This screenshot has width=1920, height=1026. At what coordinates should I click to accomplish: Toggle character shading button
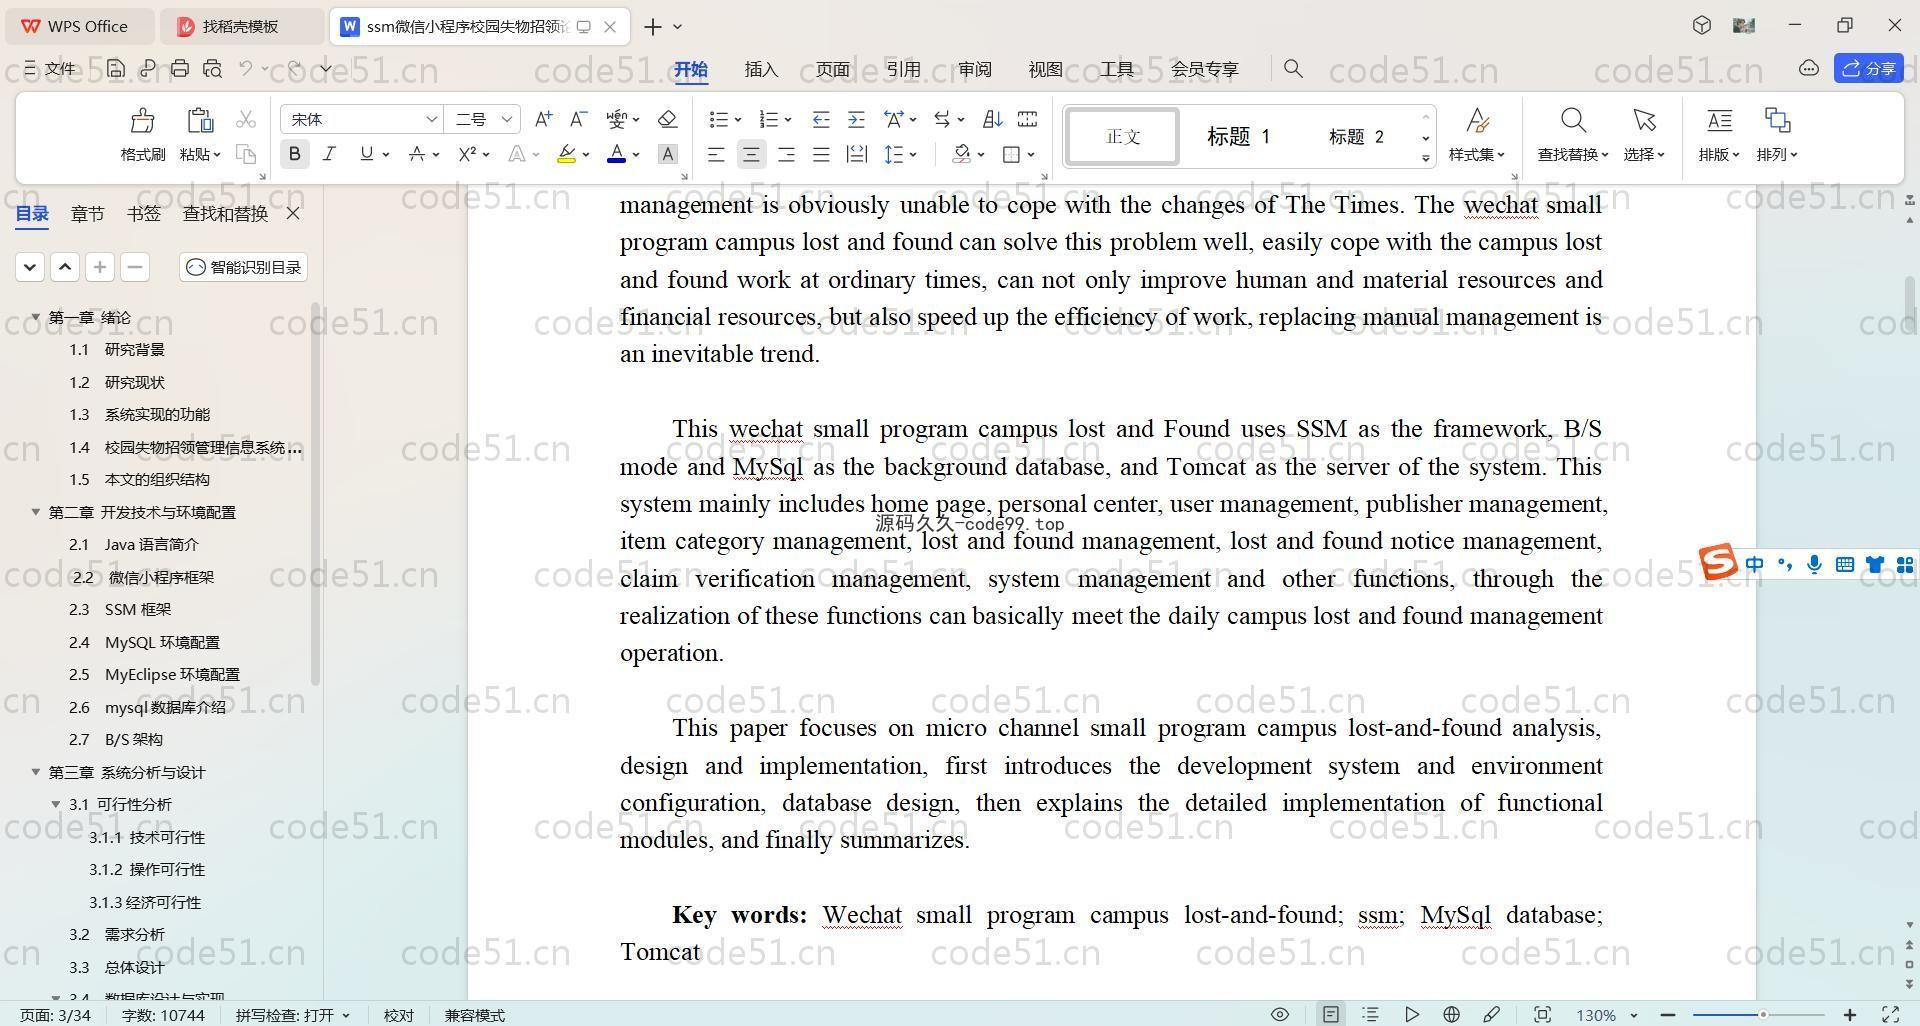[x=668, y=154]
